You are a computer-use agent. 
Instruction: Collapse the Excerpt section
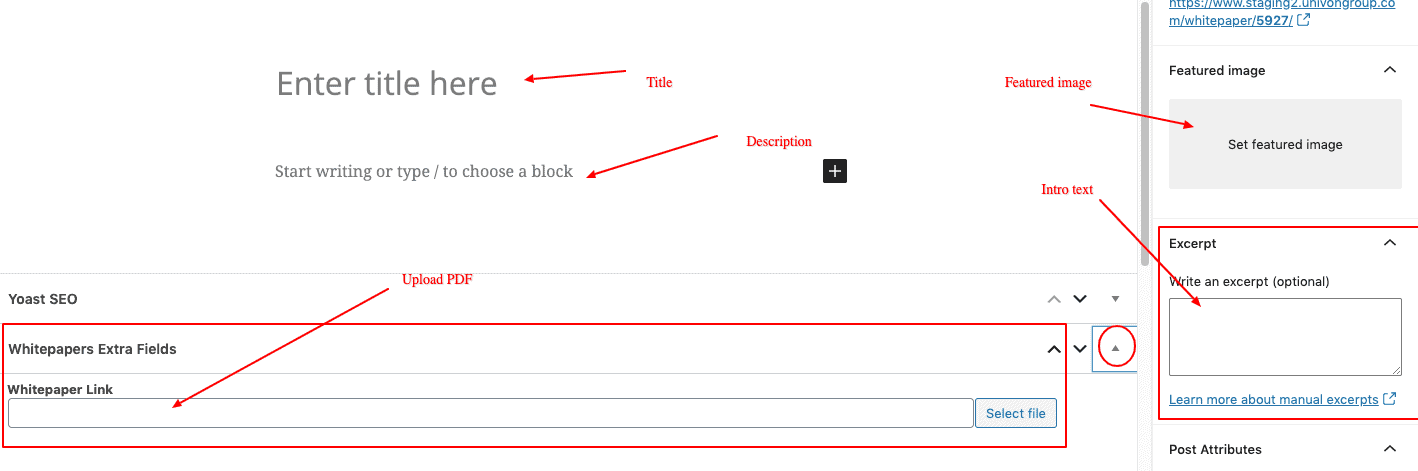(x=1389, y=243)
